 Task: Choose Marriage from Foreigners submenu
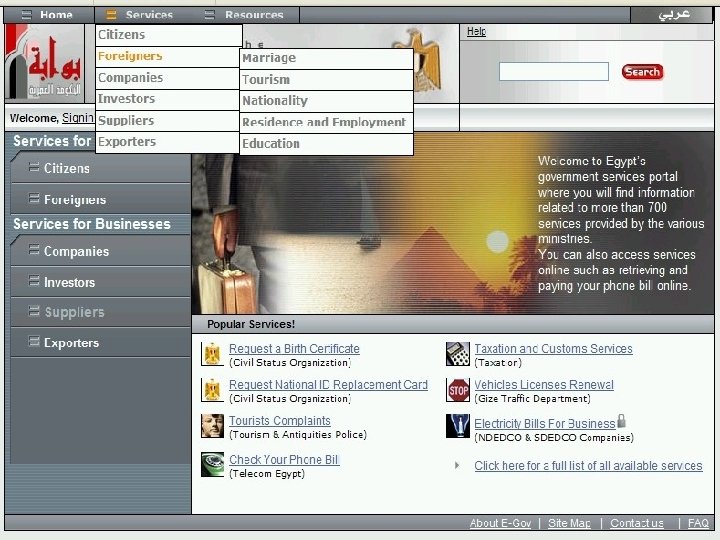(326, 58)
